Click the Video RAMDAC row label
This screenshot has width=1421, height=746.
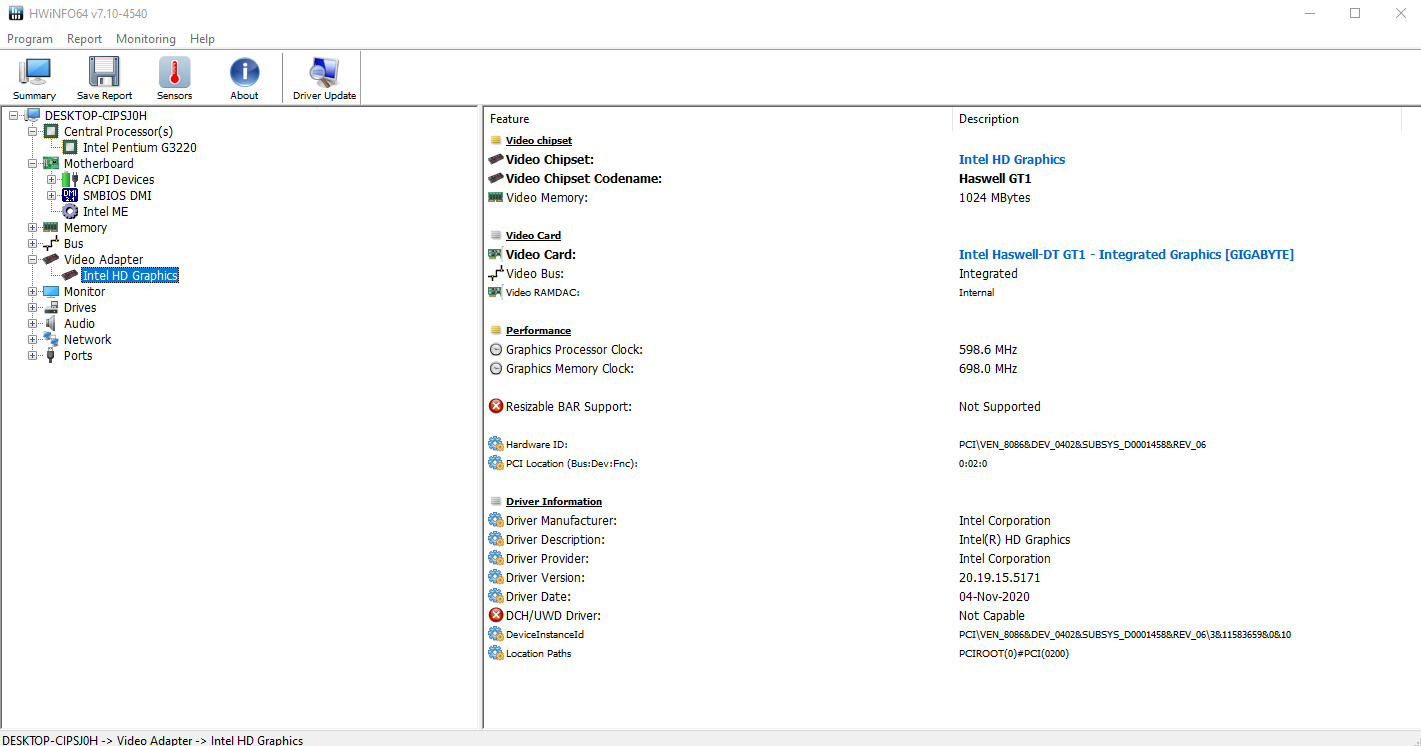tap(543, 292)
